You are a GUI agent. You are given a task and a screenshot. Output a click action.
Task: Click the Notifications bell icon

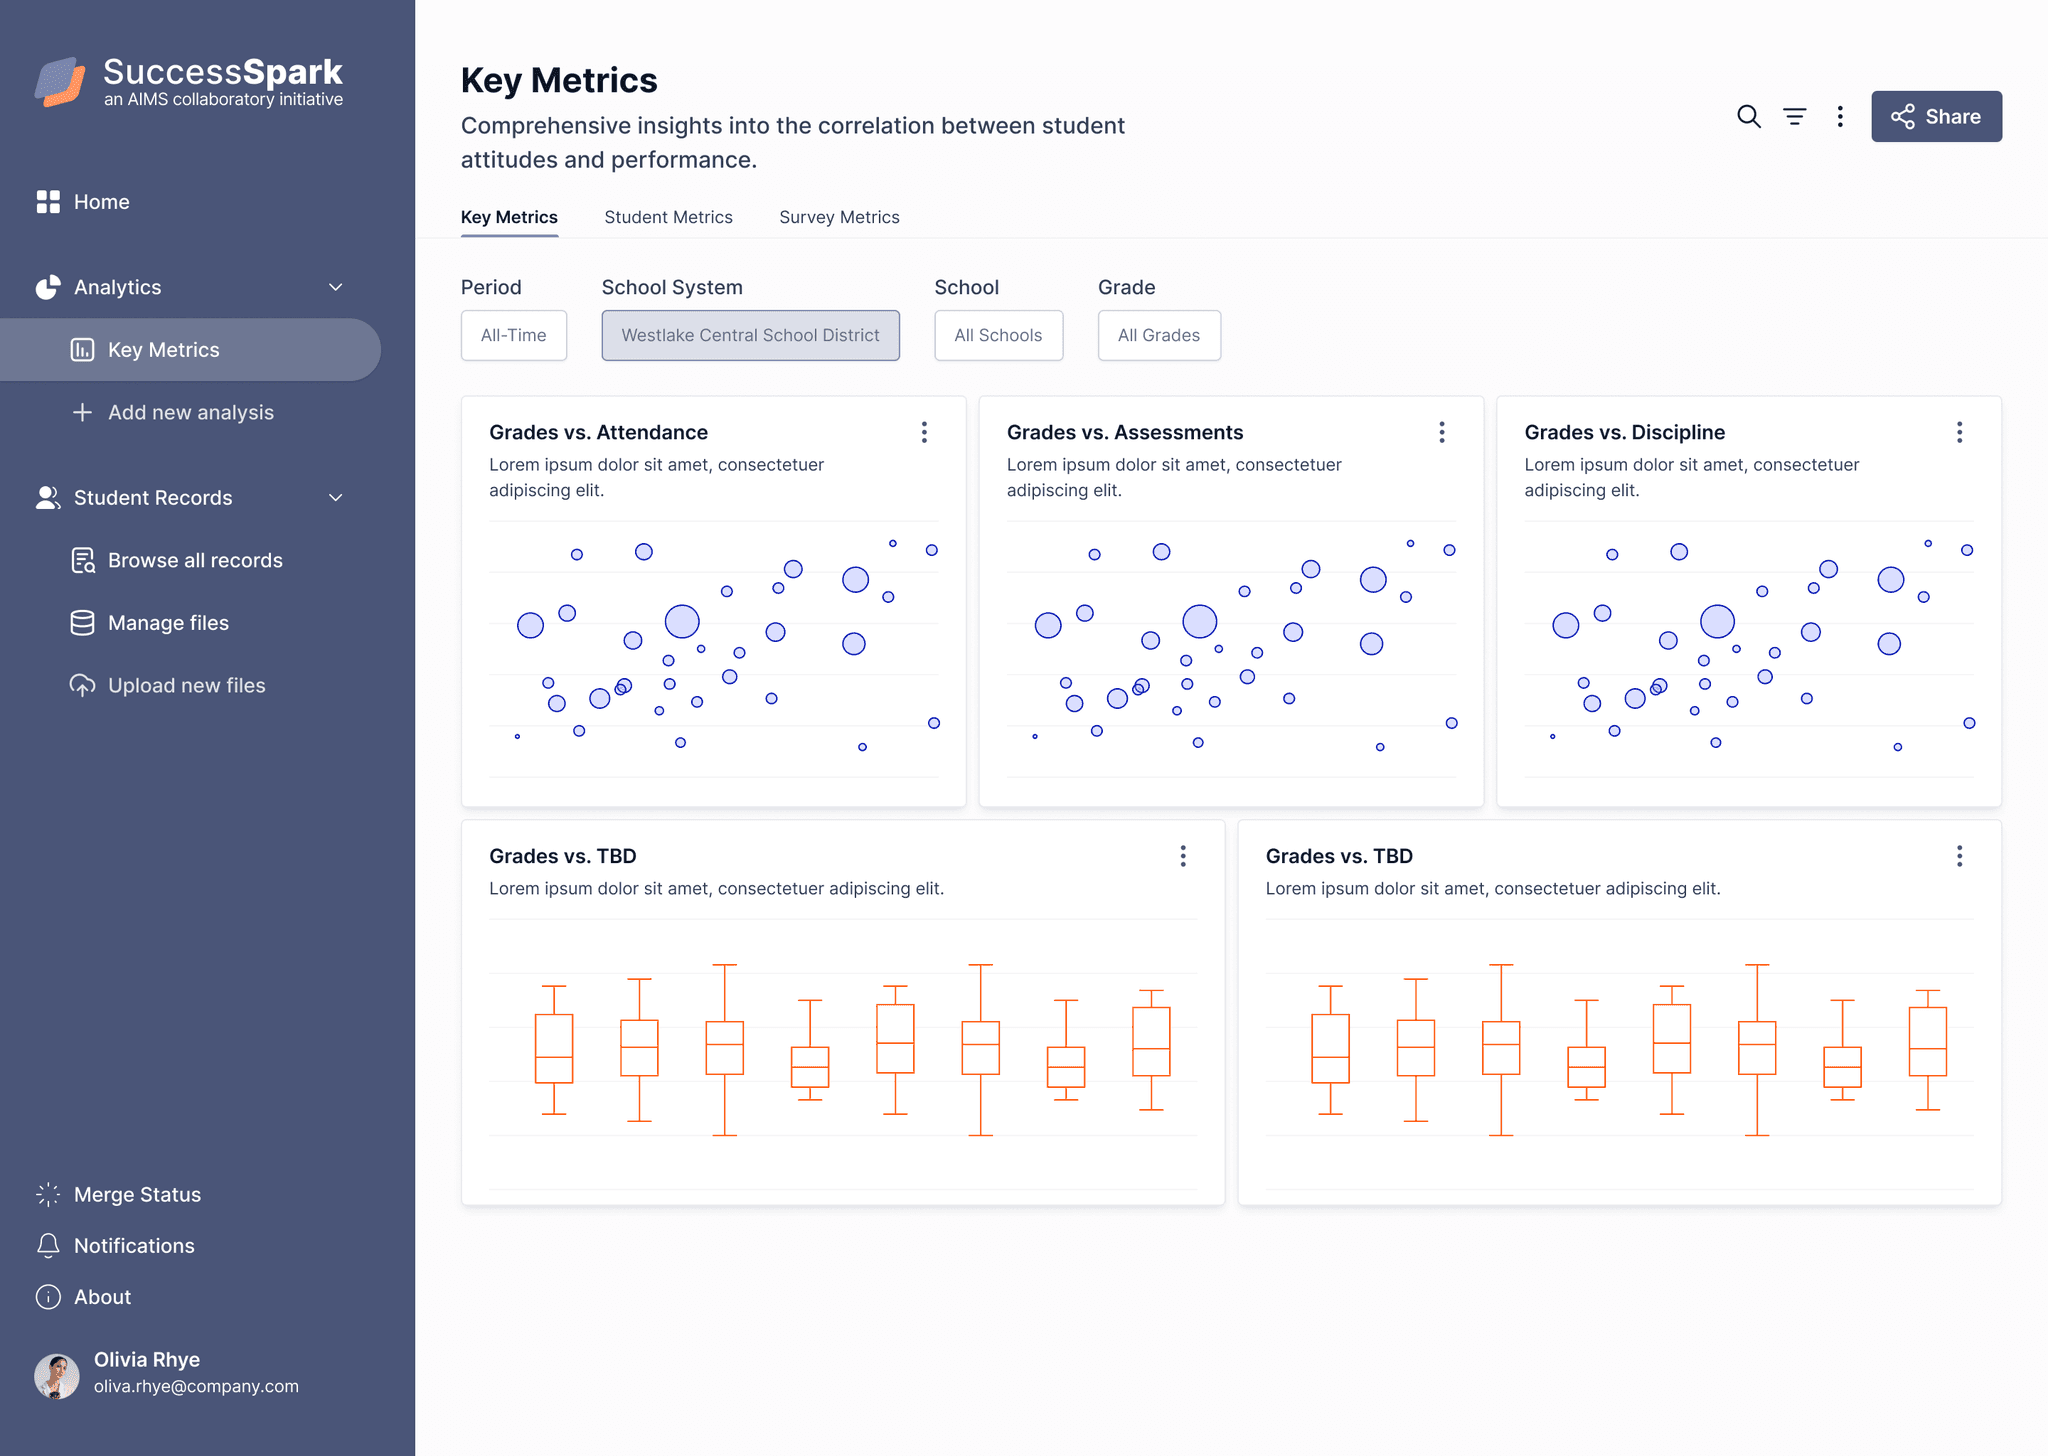tap(48, 1245)
